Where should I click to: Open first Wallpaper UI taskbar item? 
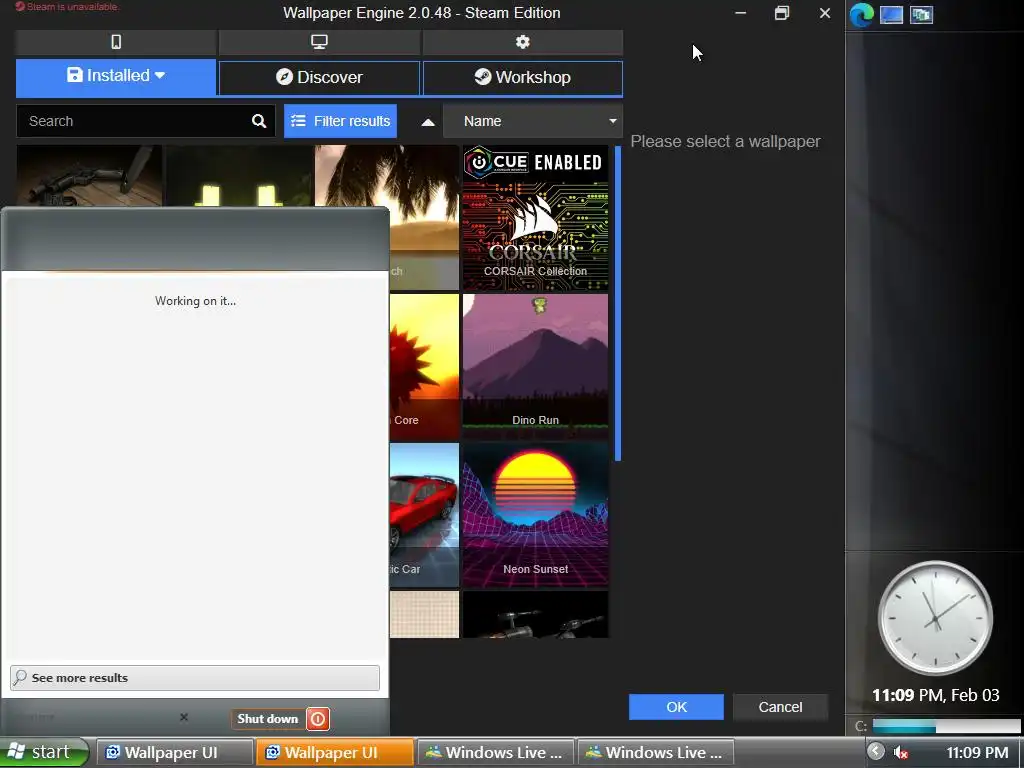click(x=174, y=753)
